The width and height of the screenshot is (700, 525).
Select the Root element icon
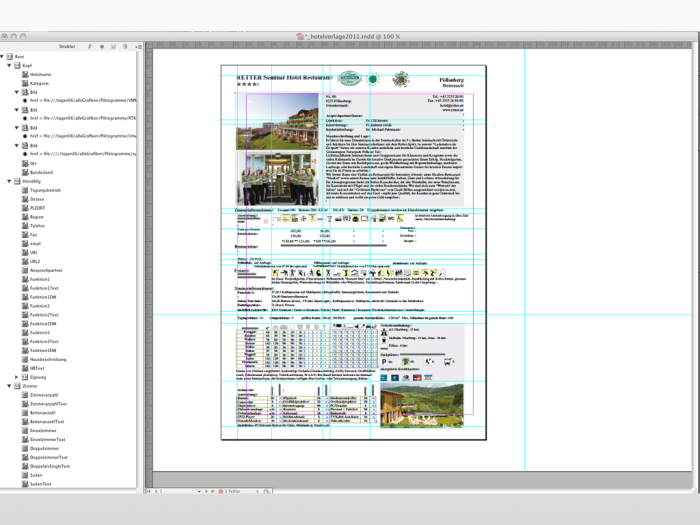point(9,57)
